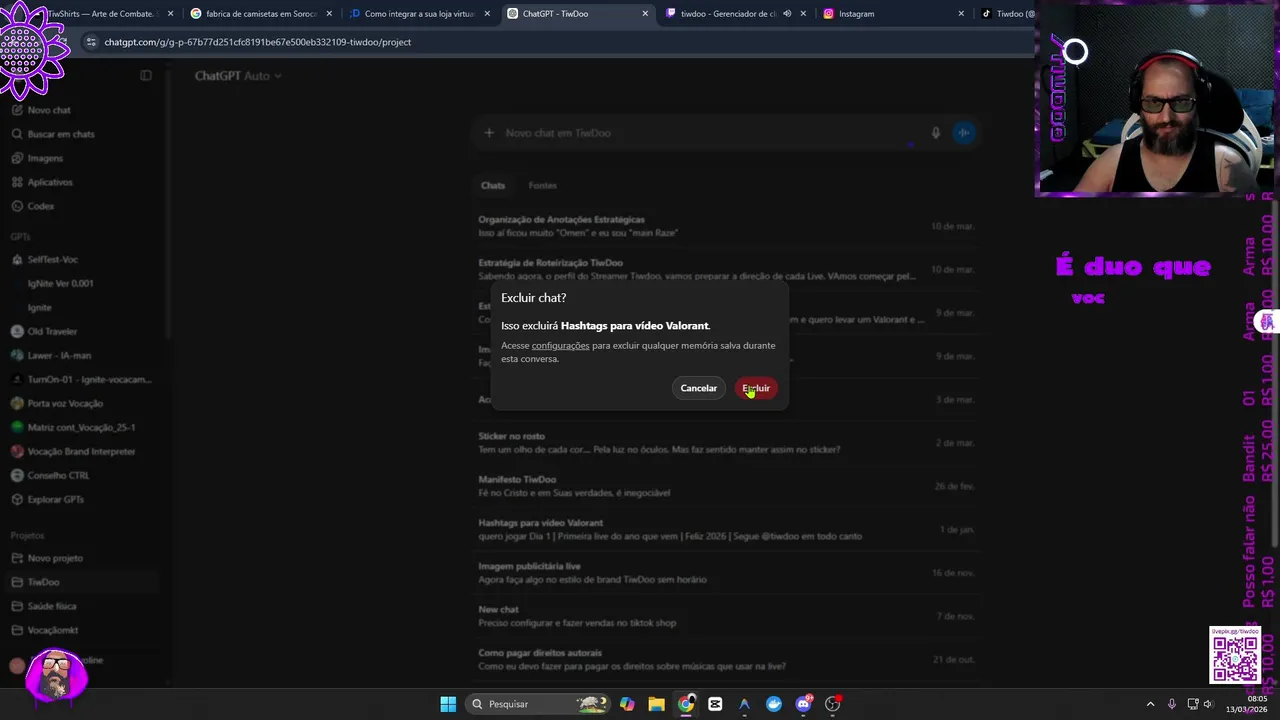Click the Imagens icon in sidebar
Screen dimensions: 1280x720
pyautogui.click(x=17, y=158)
